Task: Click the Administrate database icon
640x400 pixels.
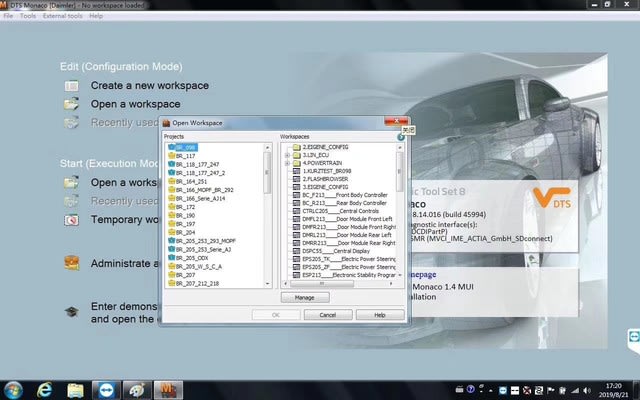Action: 72,263
